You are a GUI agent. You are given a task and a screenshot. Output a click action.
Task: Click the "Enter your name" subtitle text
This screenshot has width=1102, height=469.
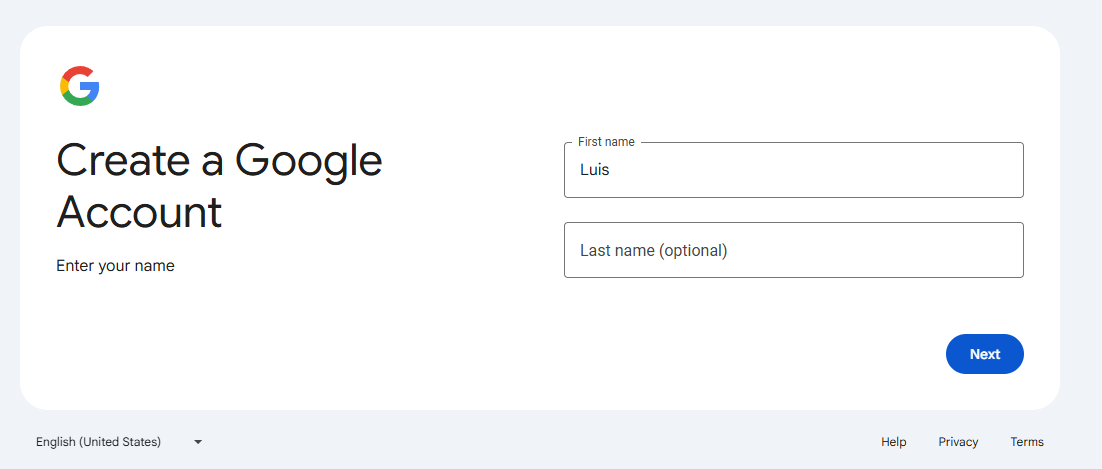[115, 266]
